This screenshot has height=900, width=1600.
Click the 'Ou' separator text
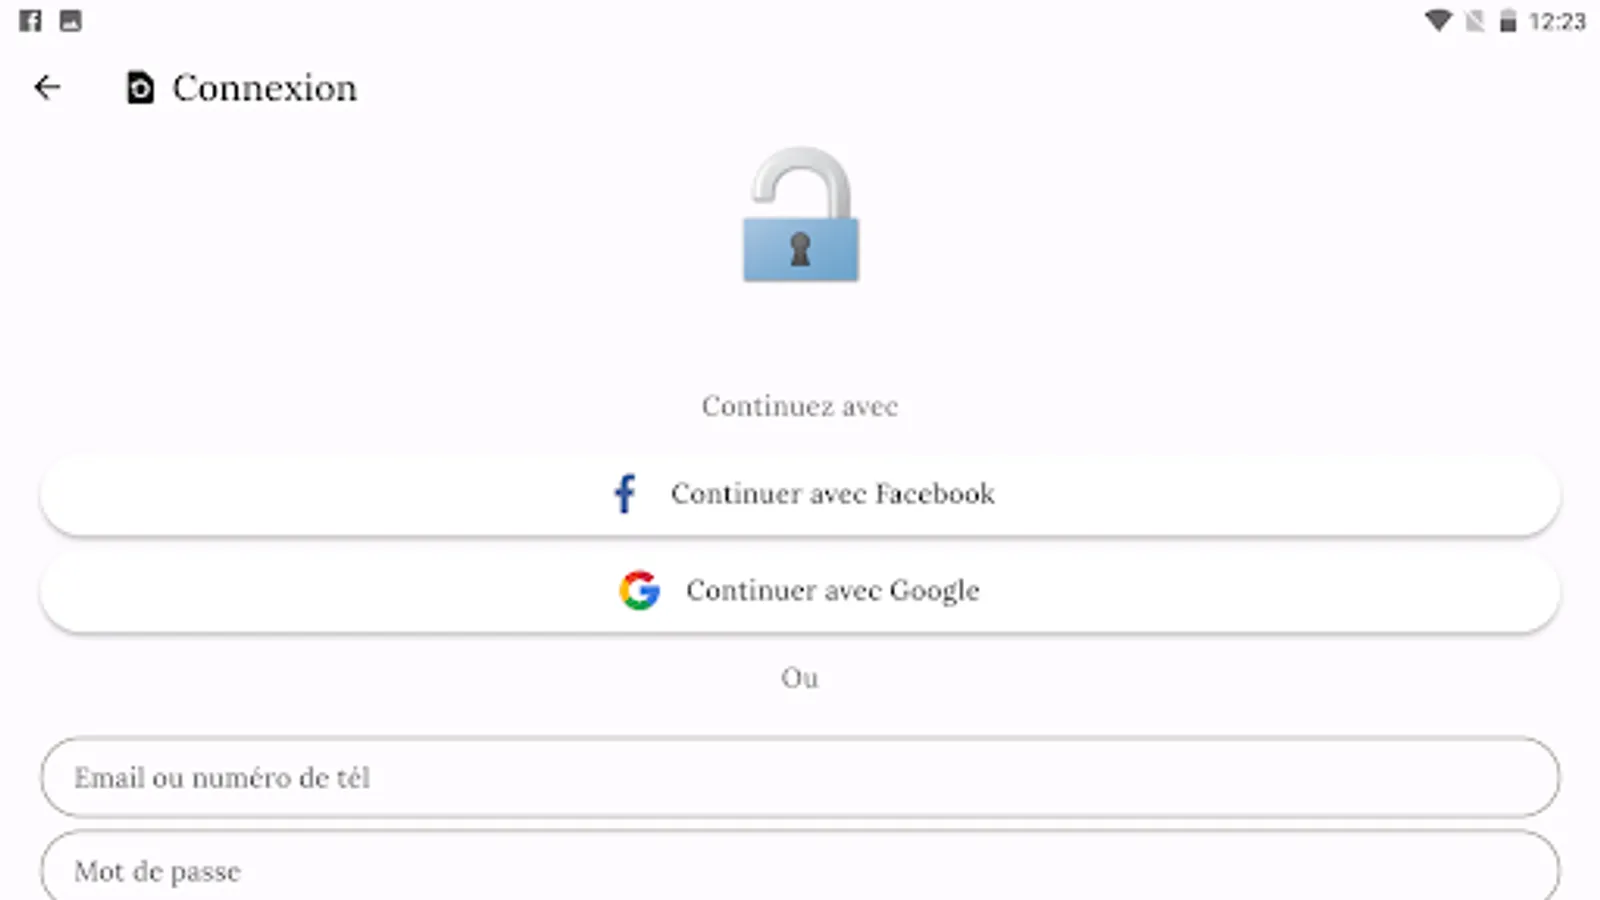tap(800, 678)
